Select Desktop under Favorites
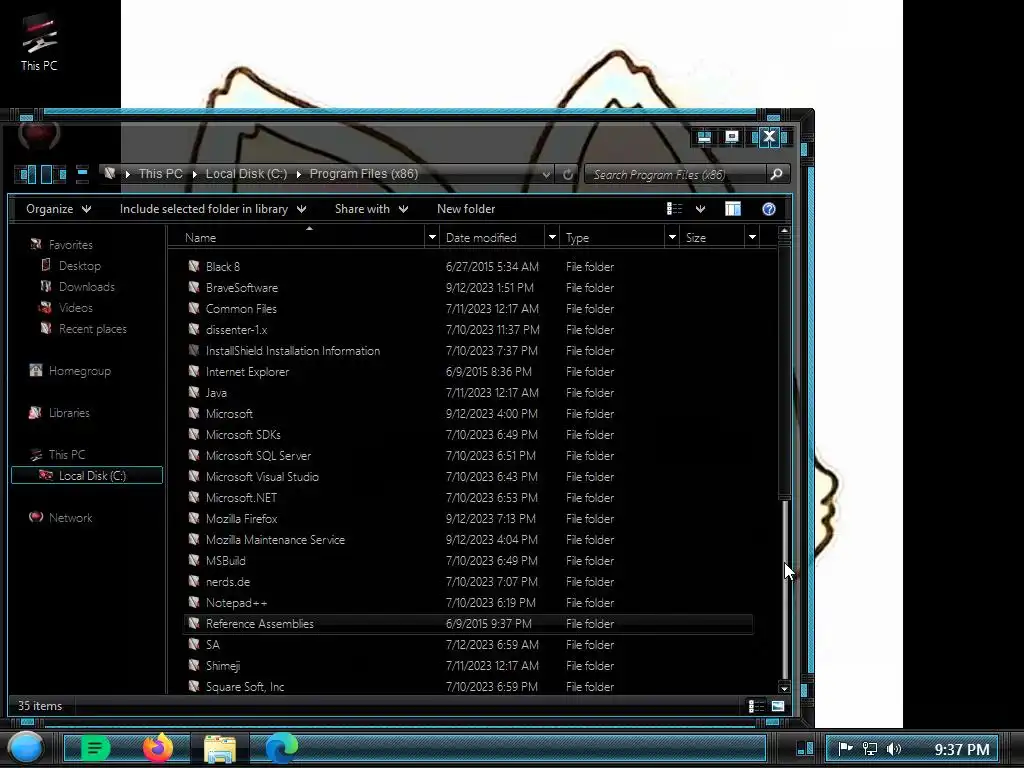This screenshot has height=768, width=1024. click(x=80, y=266)
